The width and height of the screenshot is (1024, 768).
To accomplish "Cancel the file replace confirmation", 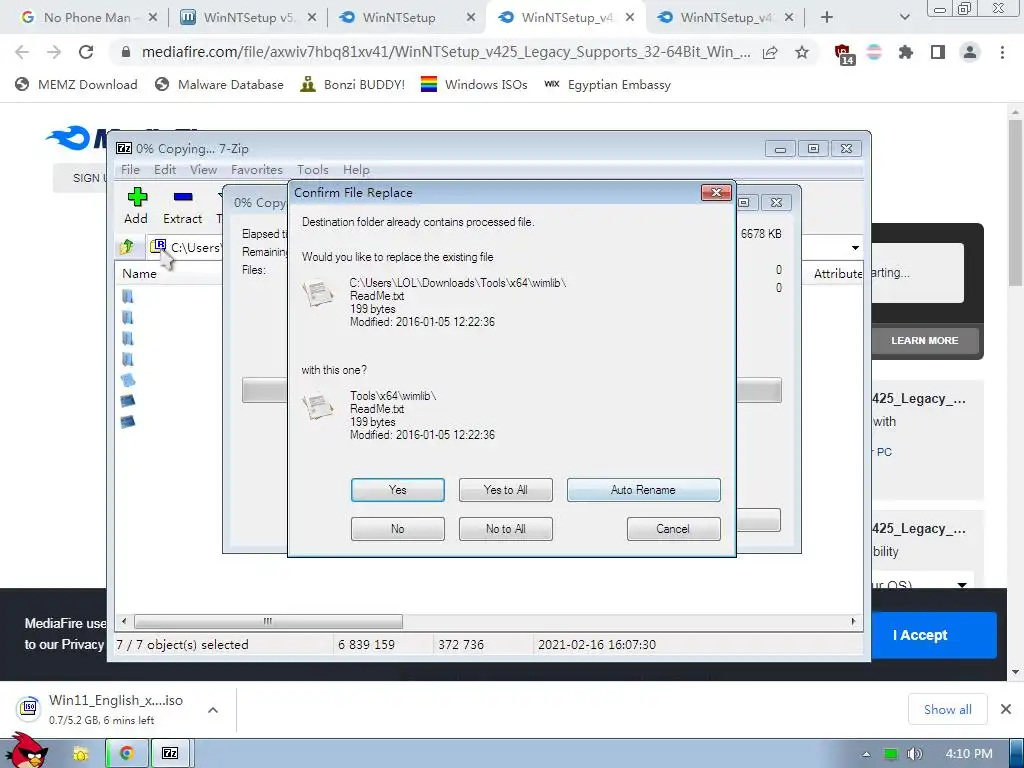I will pyautogui.click(x=673, y=529).
